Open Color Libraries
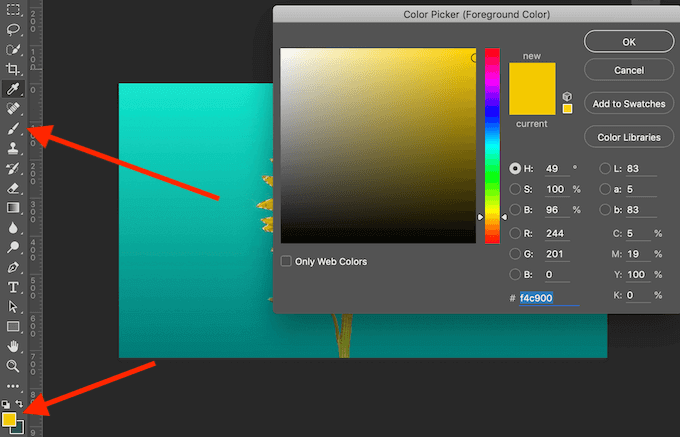 628,137
